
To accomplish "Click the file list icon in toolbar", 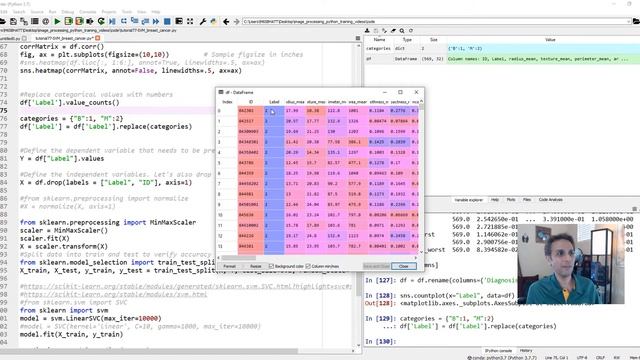I will pyautogui.click(x=35, y=21).
